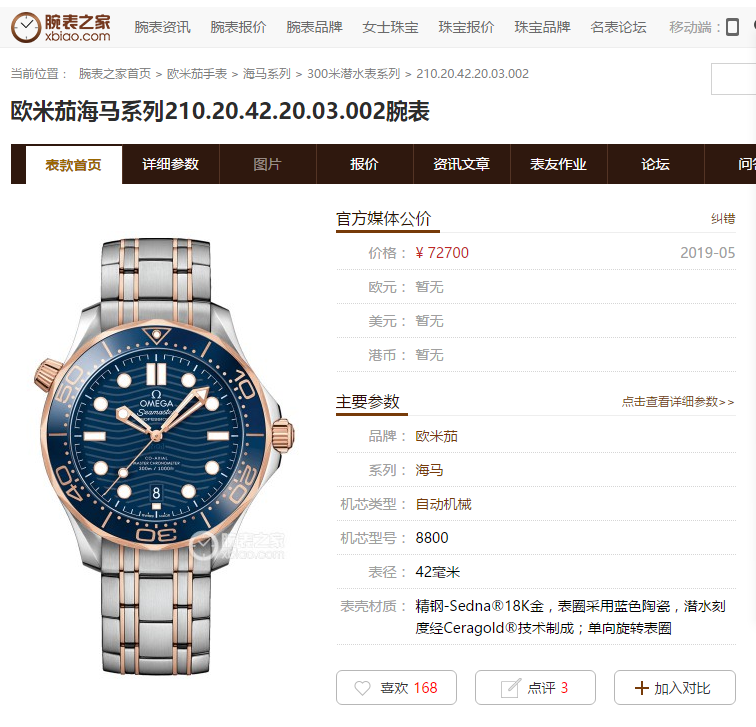Open the 表友作业 tab

(x=558, y=164)
